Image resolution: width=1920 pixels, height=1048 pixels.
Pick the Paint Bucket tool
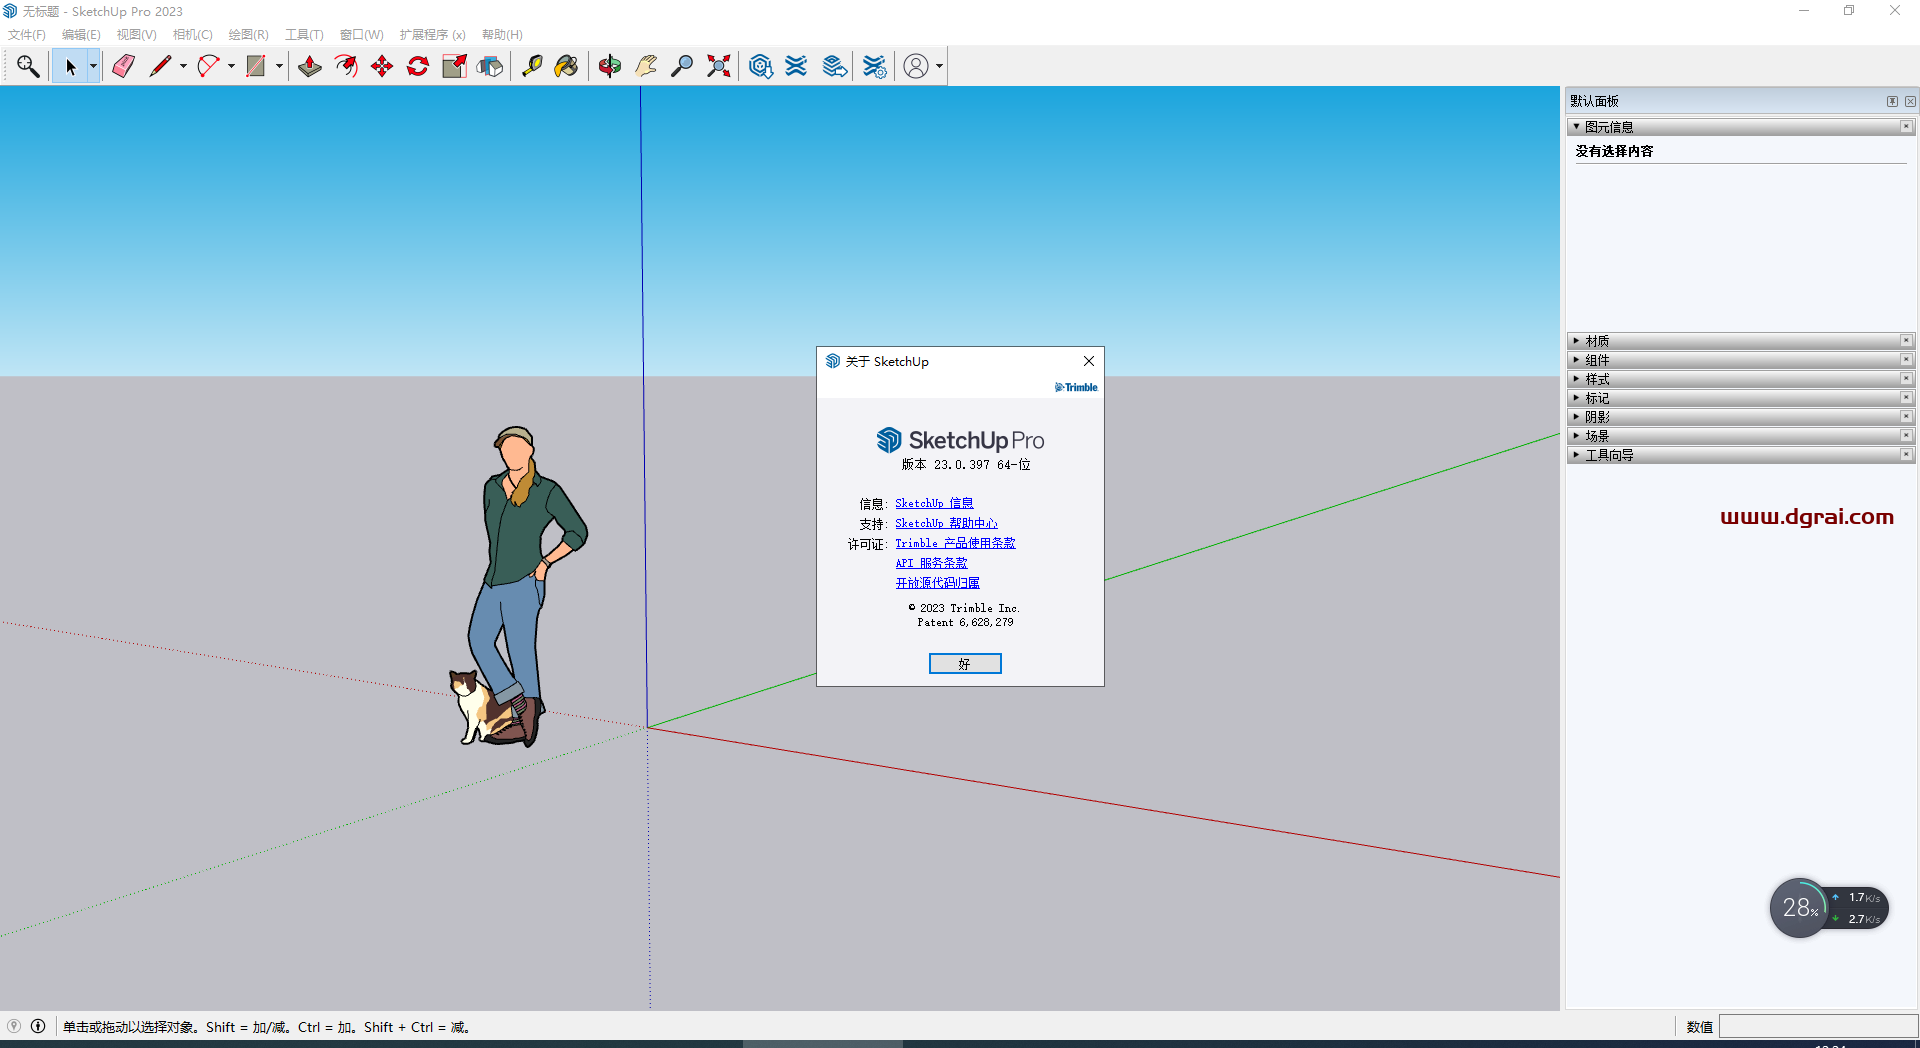tap(566, 66)
